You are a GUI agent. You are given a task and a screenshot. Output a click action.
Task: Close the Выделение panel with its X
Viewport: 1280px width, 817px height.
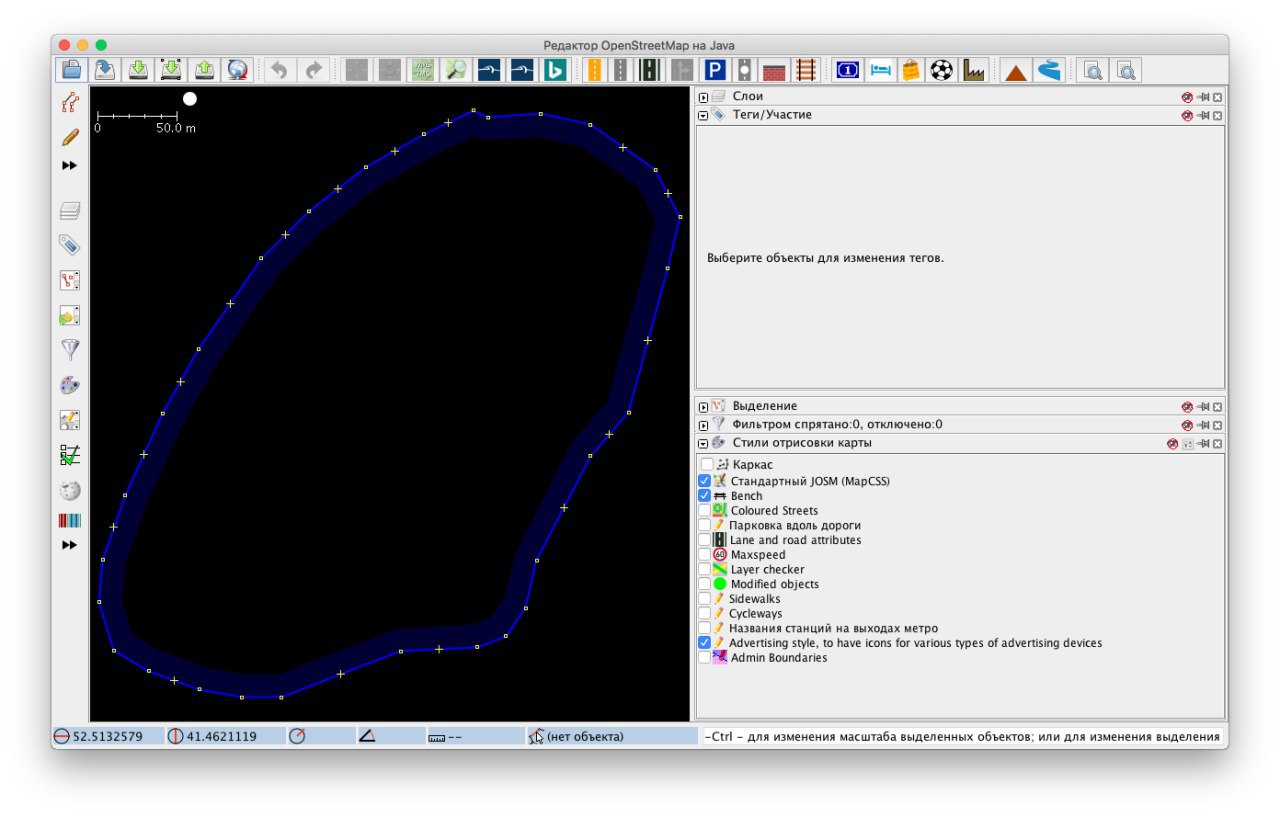1217,407
